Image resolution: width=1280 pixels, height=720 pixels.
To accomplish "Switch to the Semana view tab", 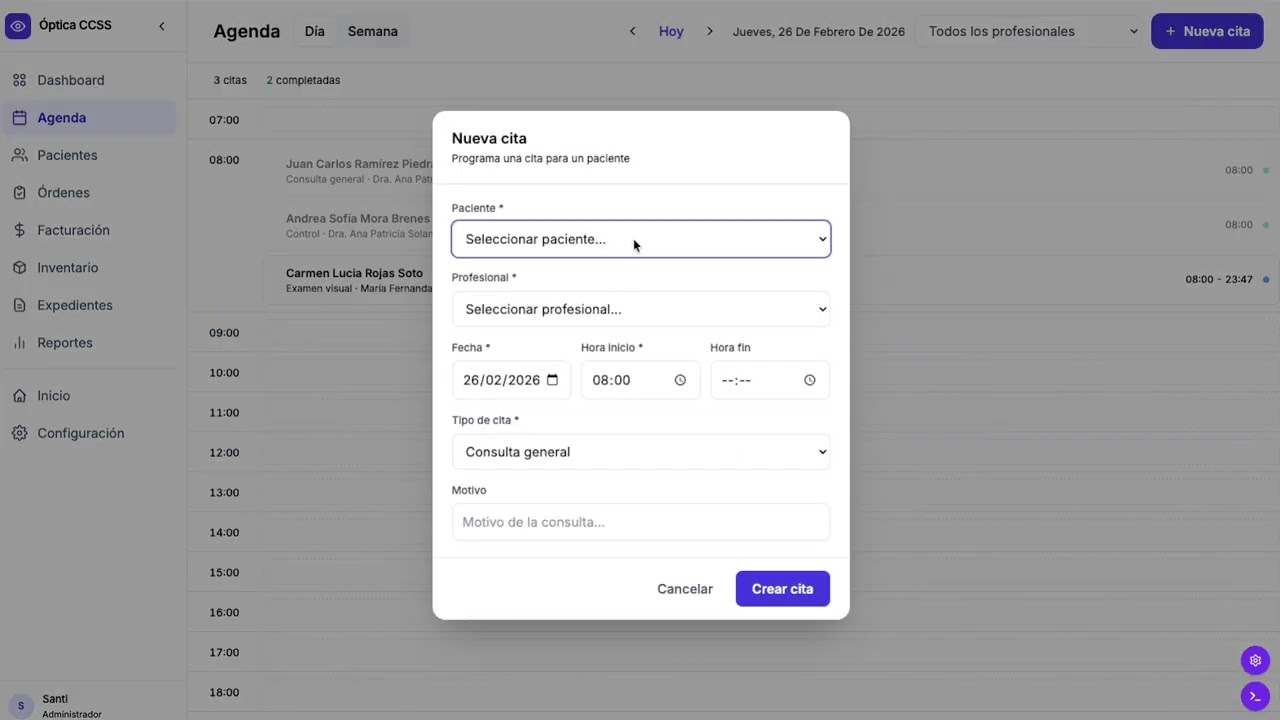I will tap(372, 31).
